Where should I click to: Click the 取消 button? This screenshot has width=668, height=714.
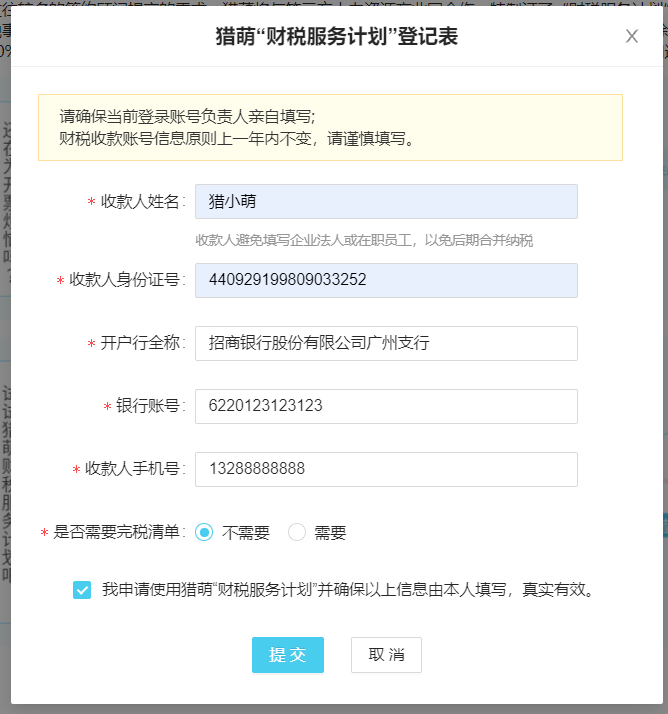tap(386, 655)
